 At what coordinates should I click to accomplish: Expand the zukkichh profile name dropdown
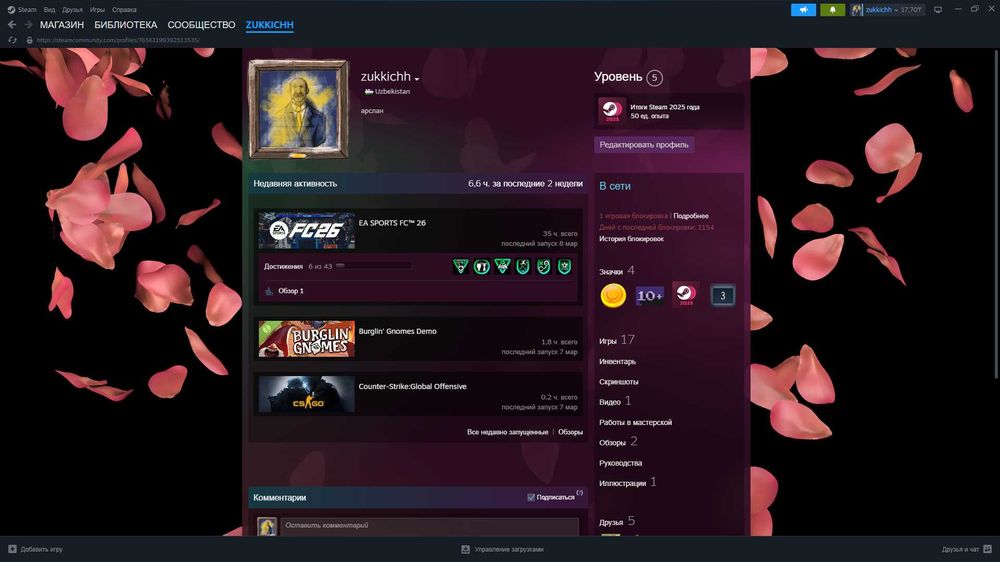pyautogui.click(x=416, y=79)
